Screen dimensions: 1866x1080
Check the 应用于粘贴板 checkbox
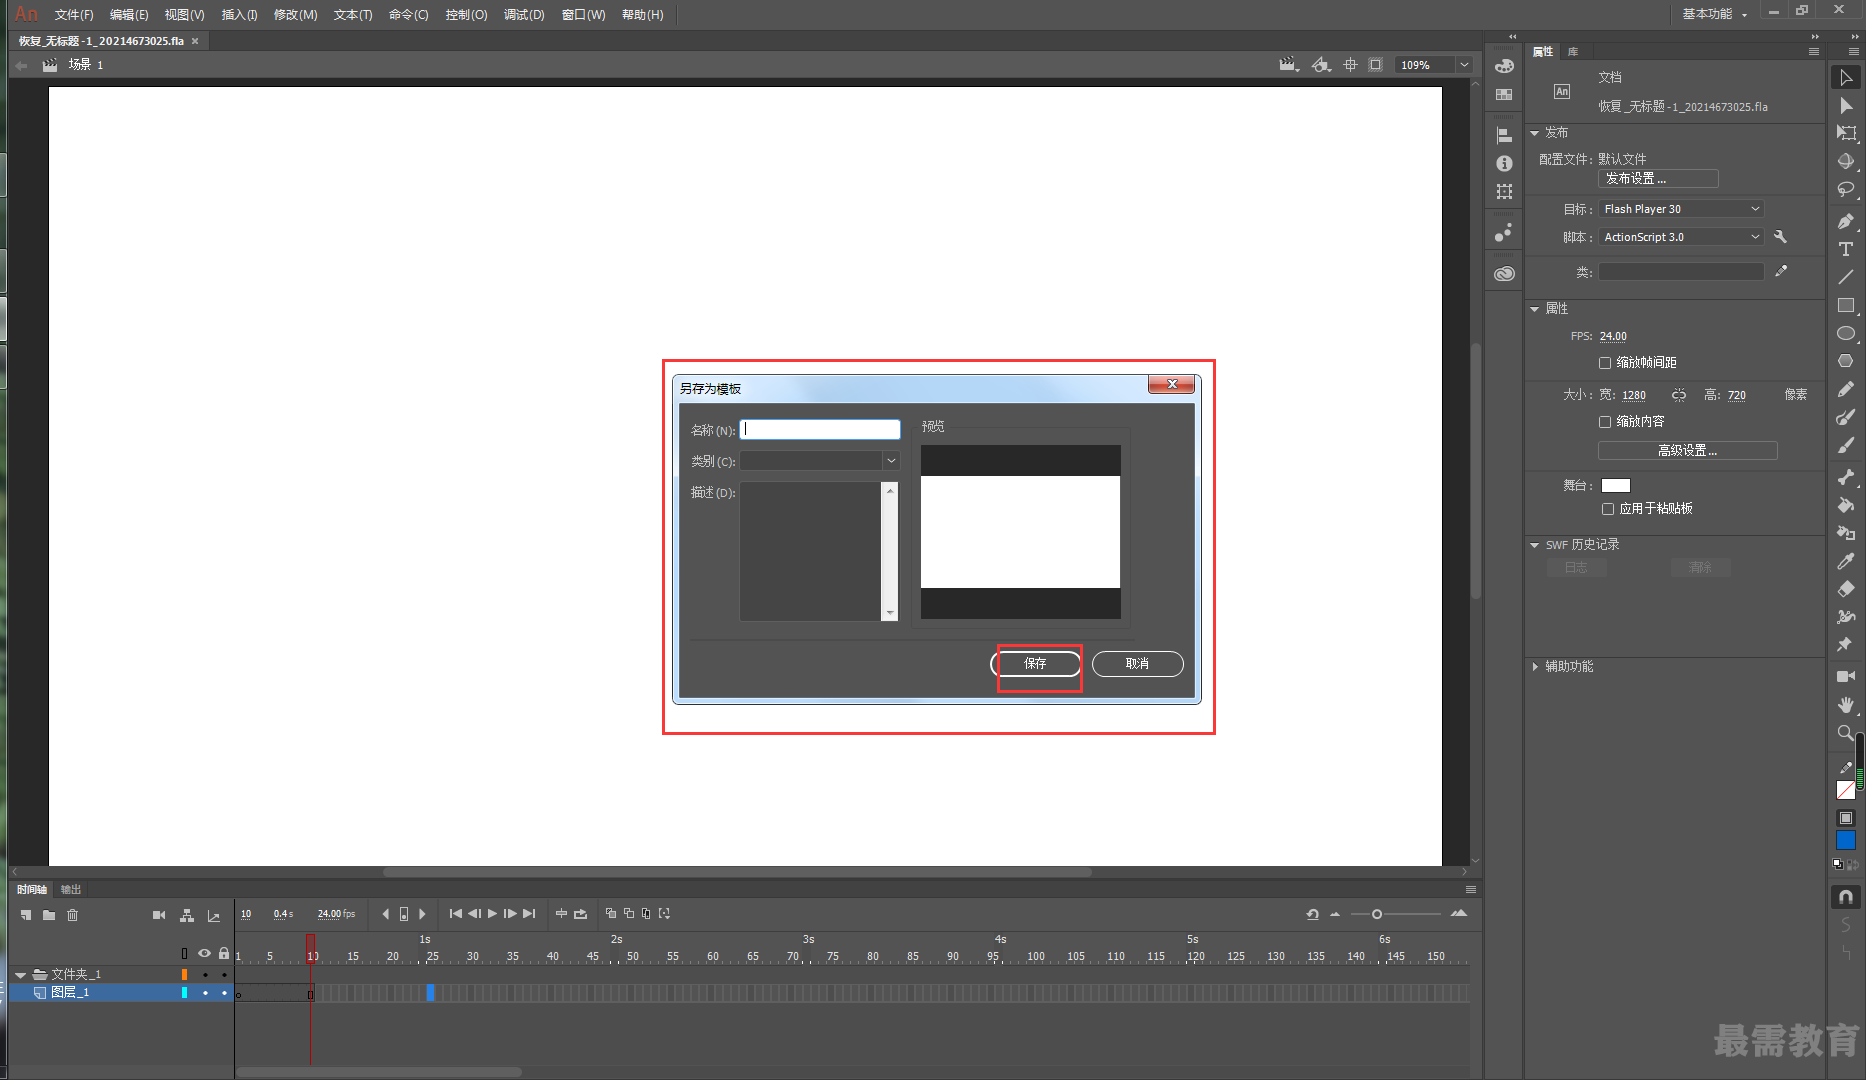[1608, 509]
